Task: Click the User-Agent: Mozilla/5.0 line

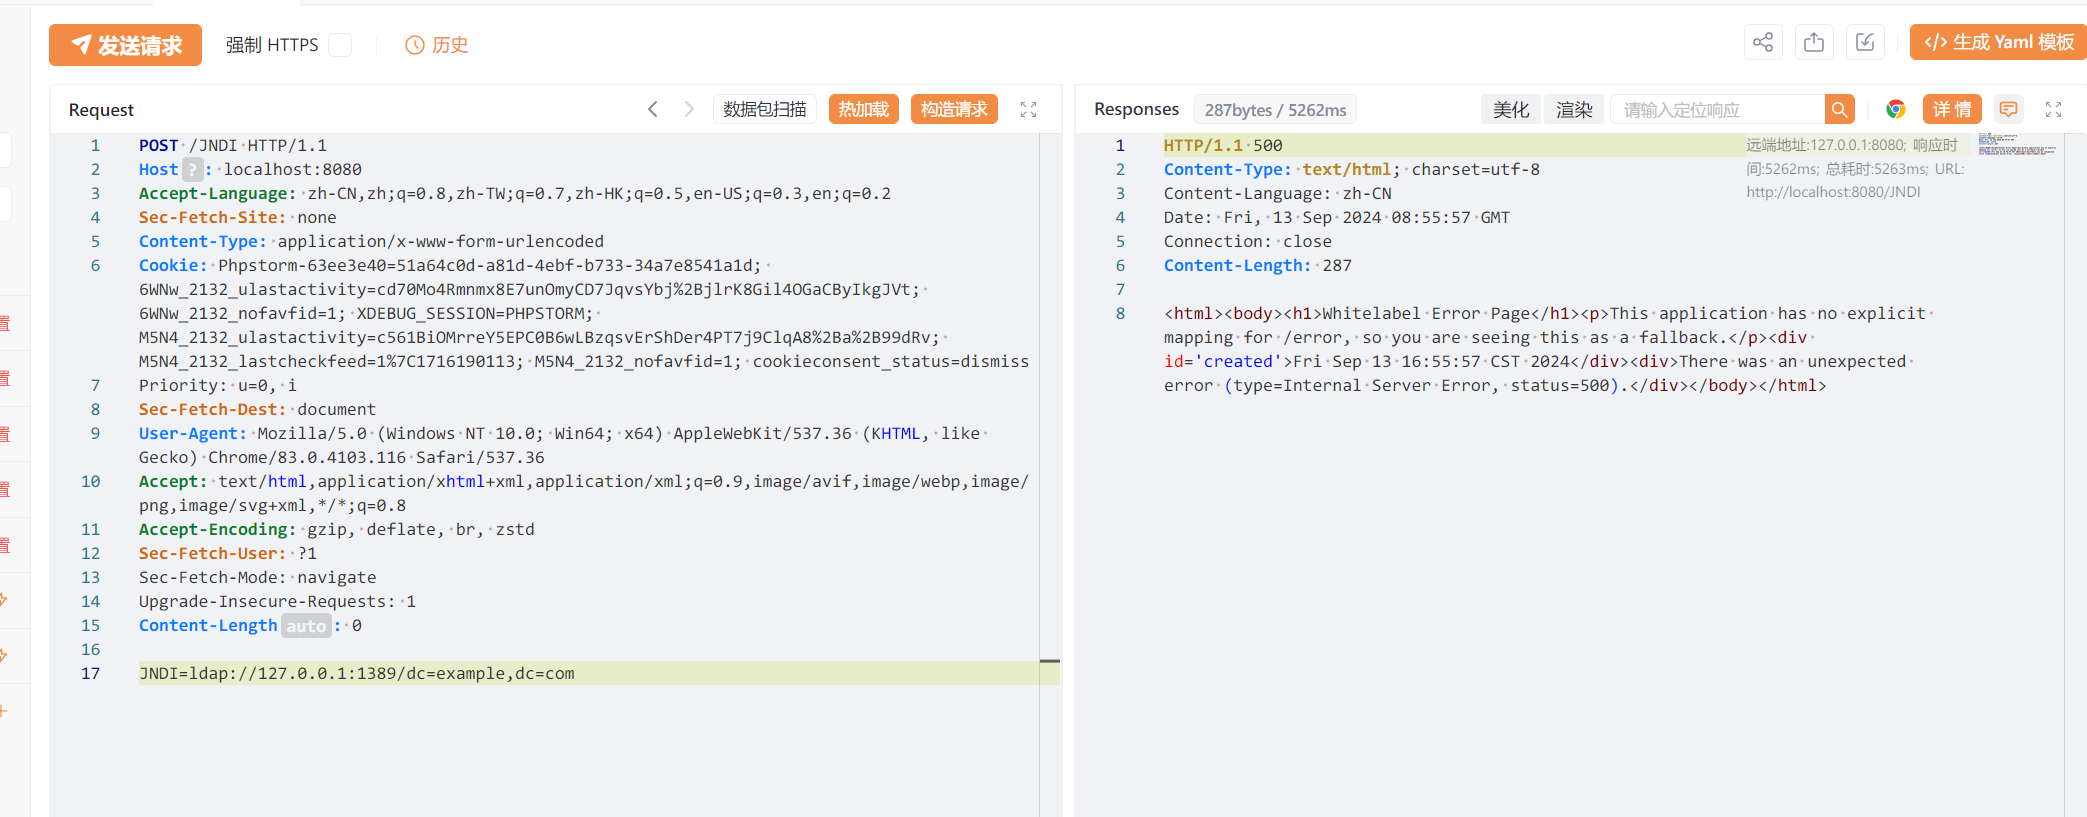Action: 559,433
